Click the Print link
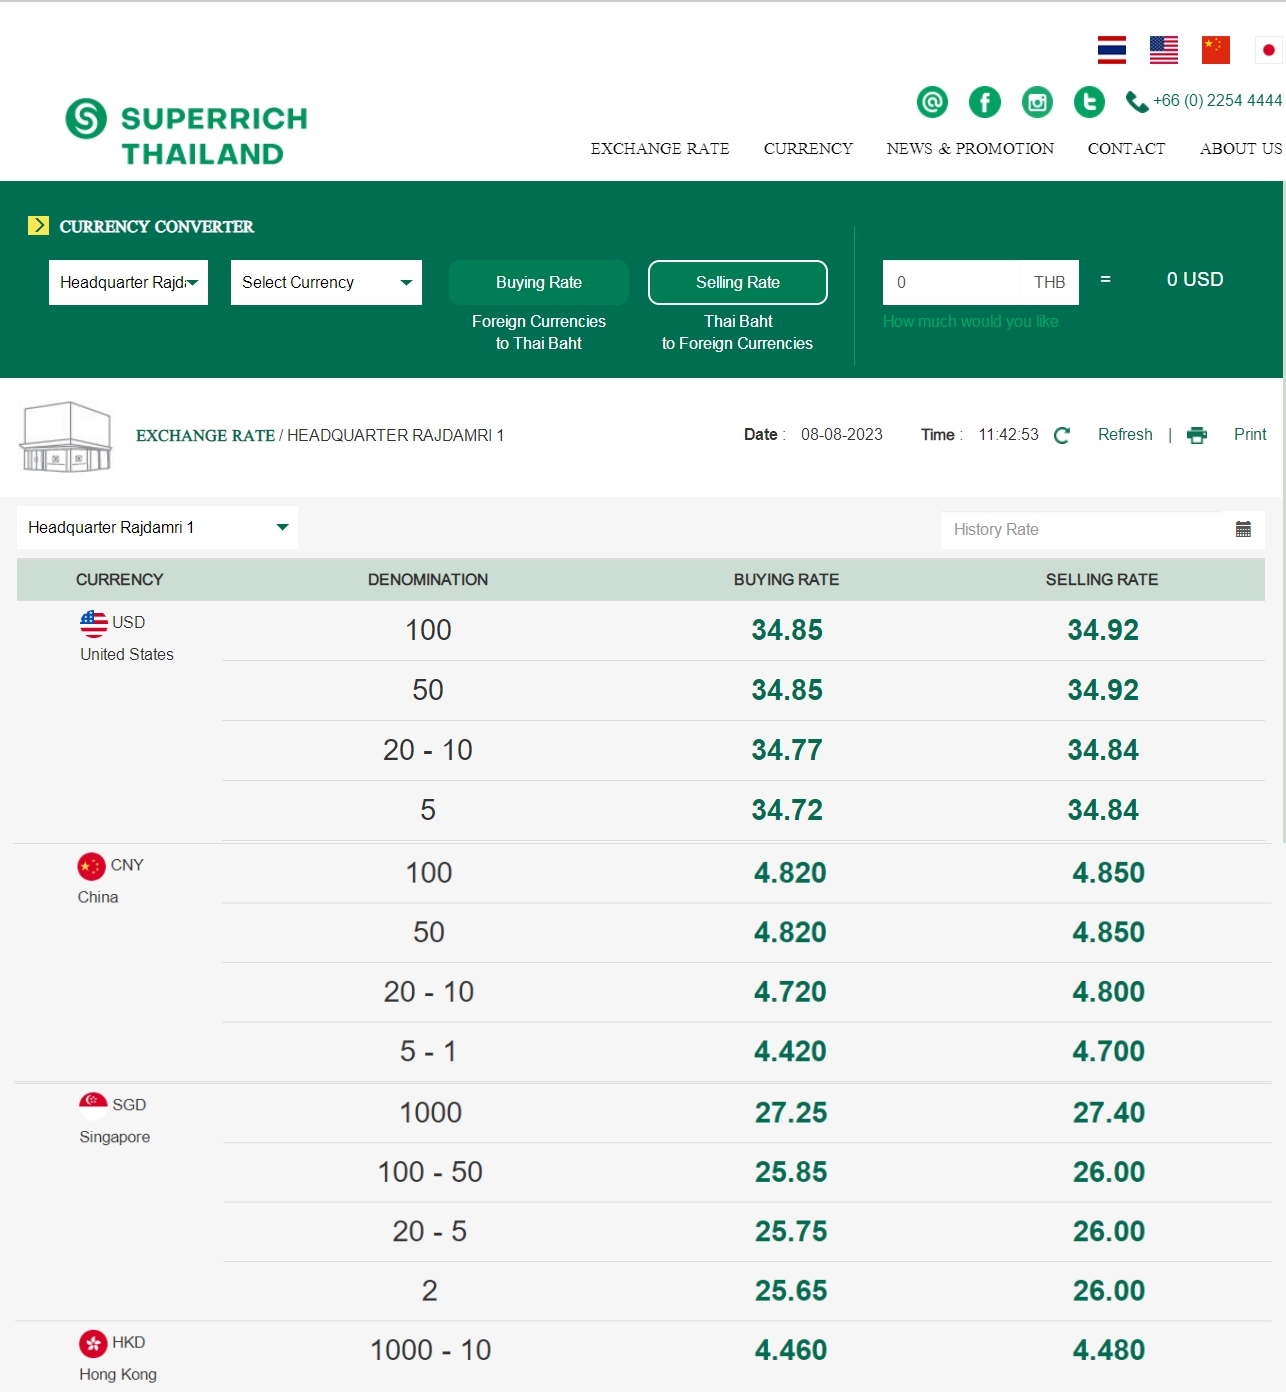 [1250, 435]
